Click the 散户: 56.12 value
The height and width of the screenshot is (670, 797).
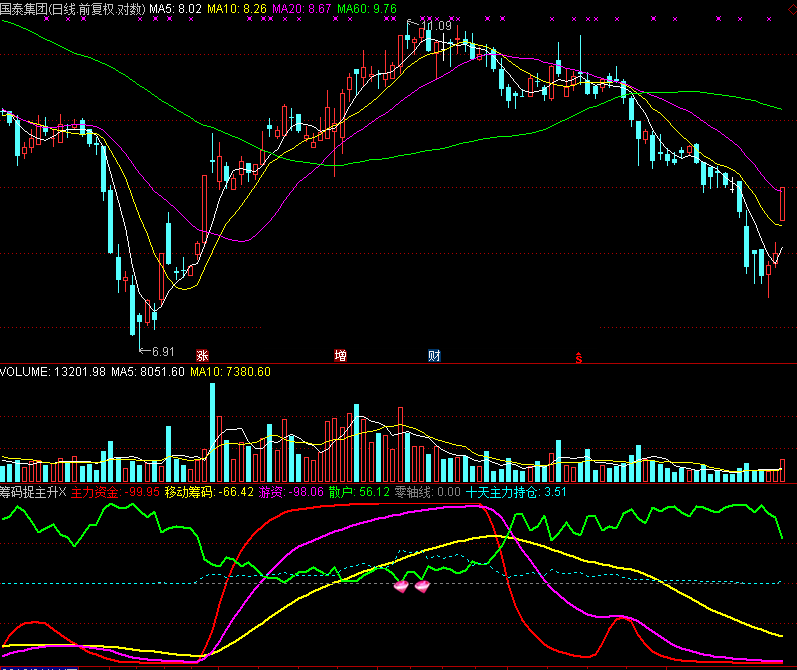pos(359,492)
